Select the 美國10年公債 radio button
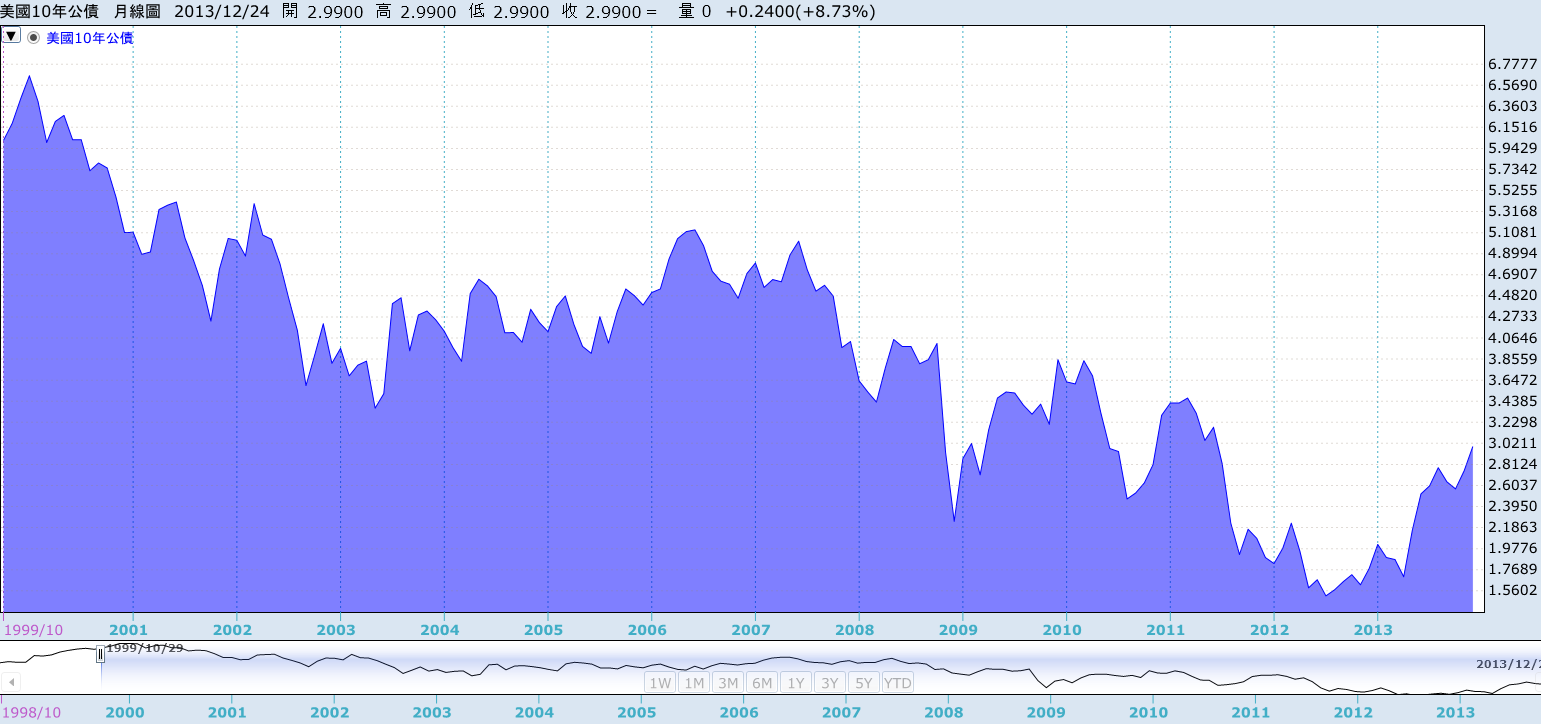 pyautogui.click(x=33, y=37)
